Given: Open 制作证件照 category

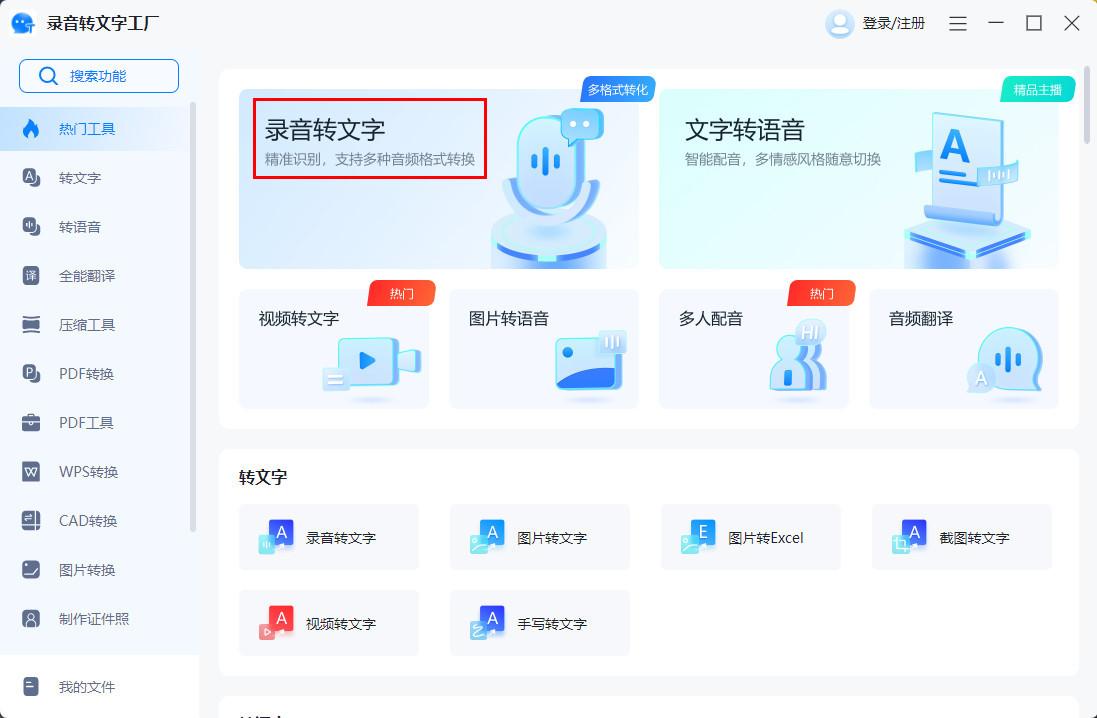Looking at the screenshot, I should click(95, 619).
